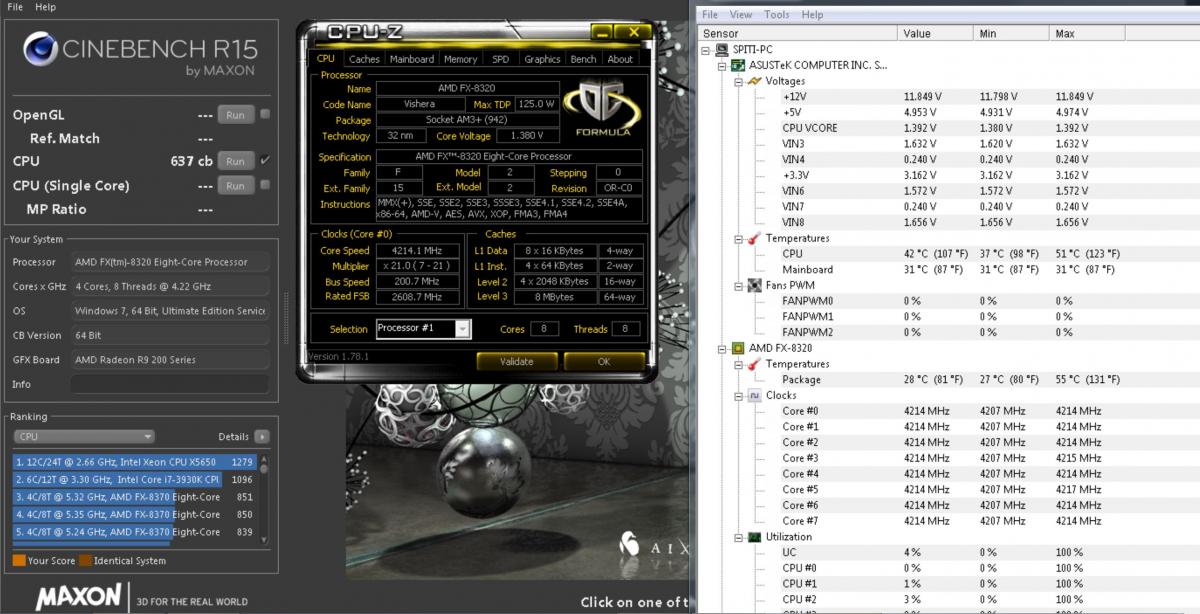Click the OK button in CPU-Z
The image size is (1200, 614).
(x=603, y=361)
